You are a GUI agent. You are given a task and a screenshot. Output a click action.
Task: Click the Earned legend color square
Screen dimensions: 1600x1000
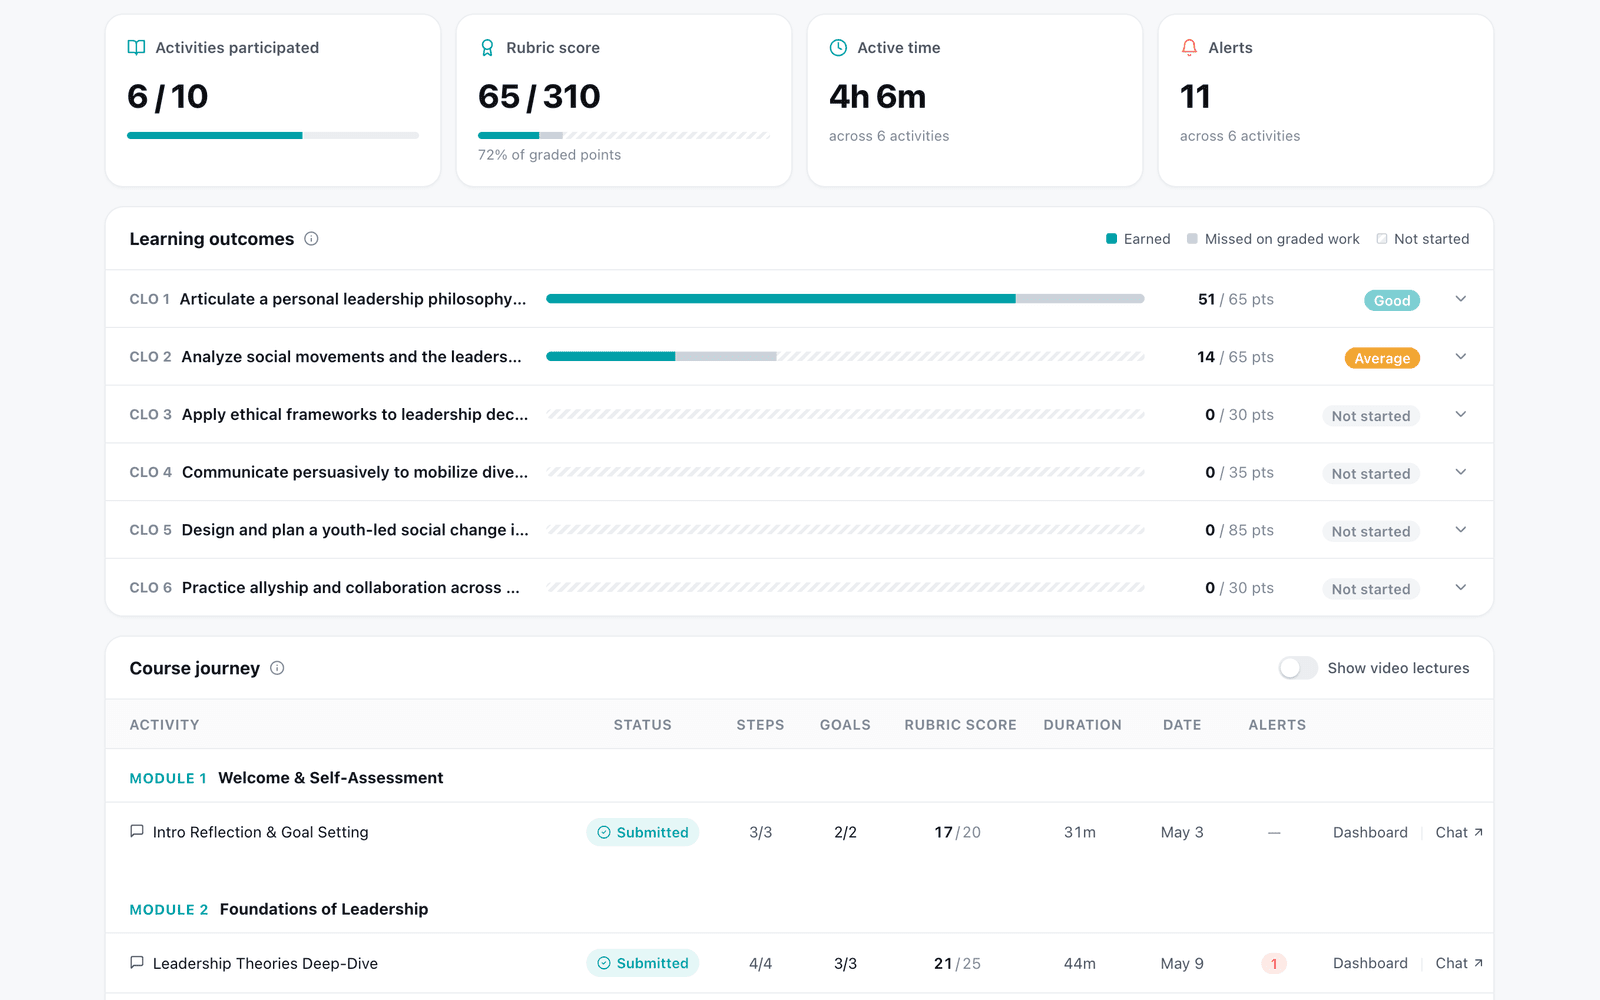(1111, 239)
